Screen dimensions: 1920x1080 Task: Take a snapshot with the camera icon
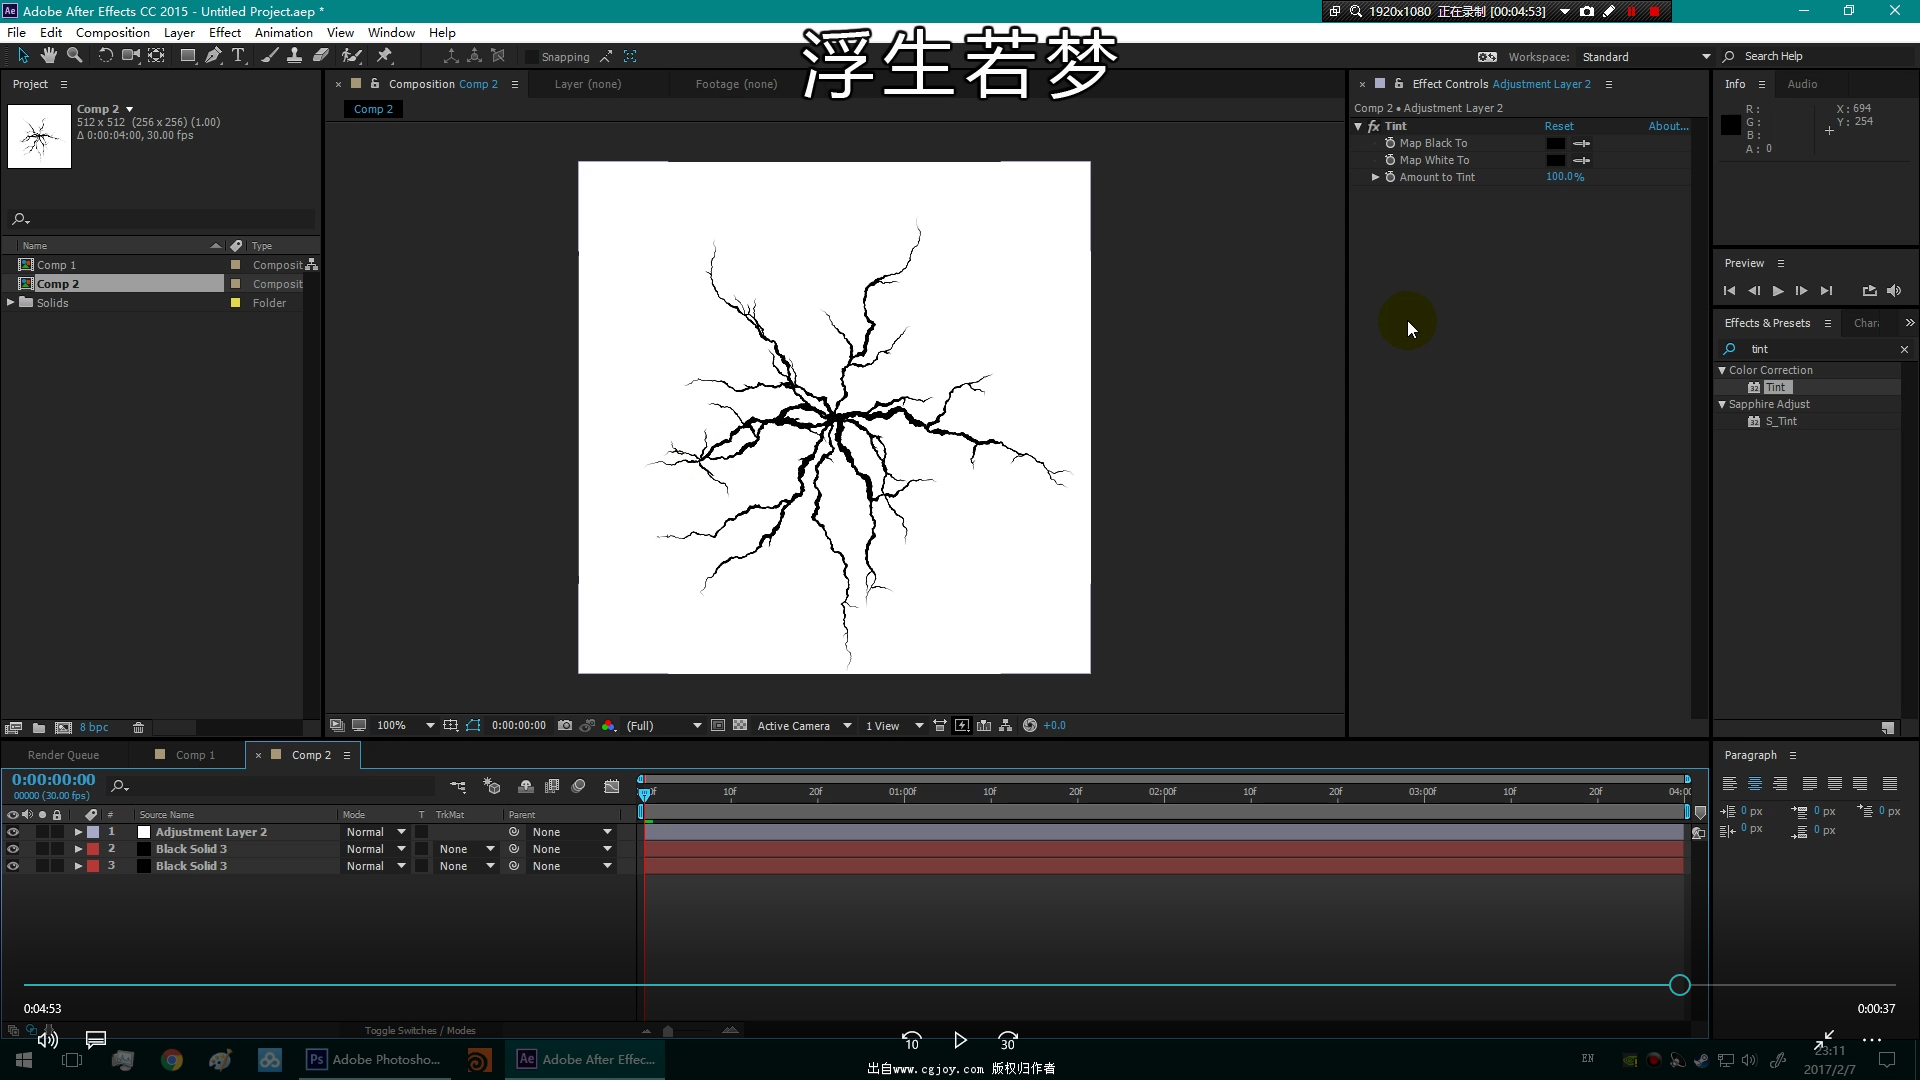click(565, 726)
